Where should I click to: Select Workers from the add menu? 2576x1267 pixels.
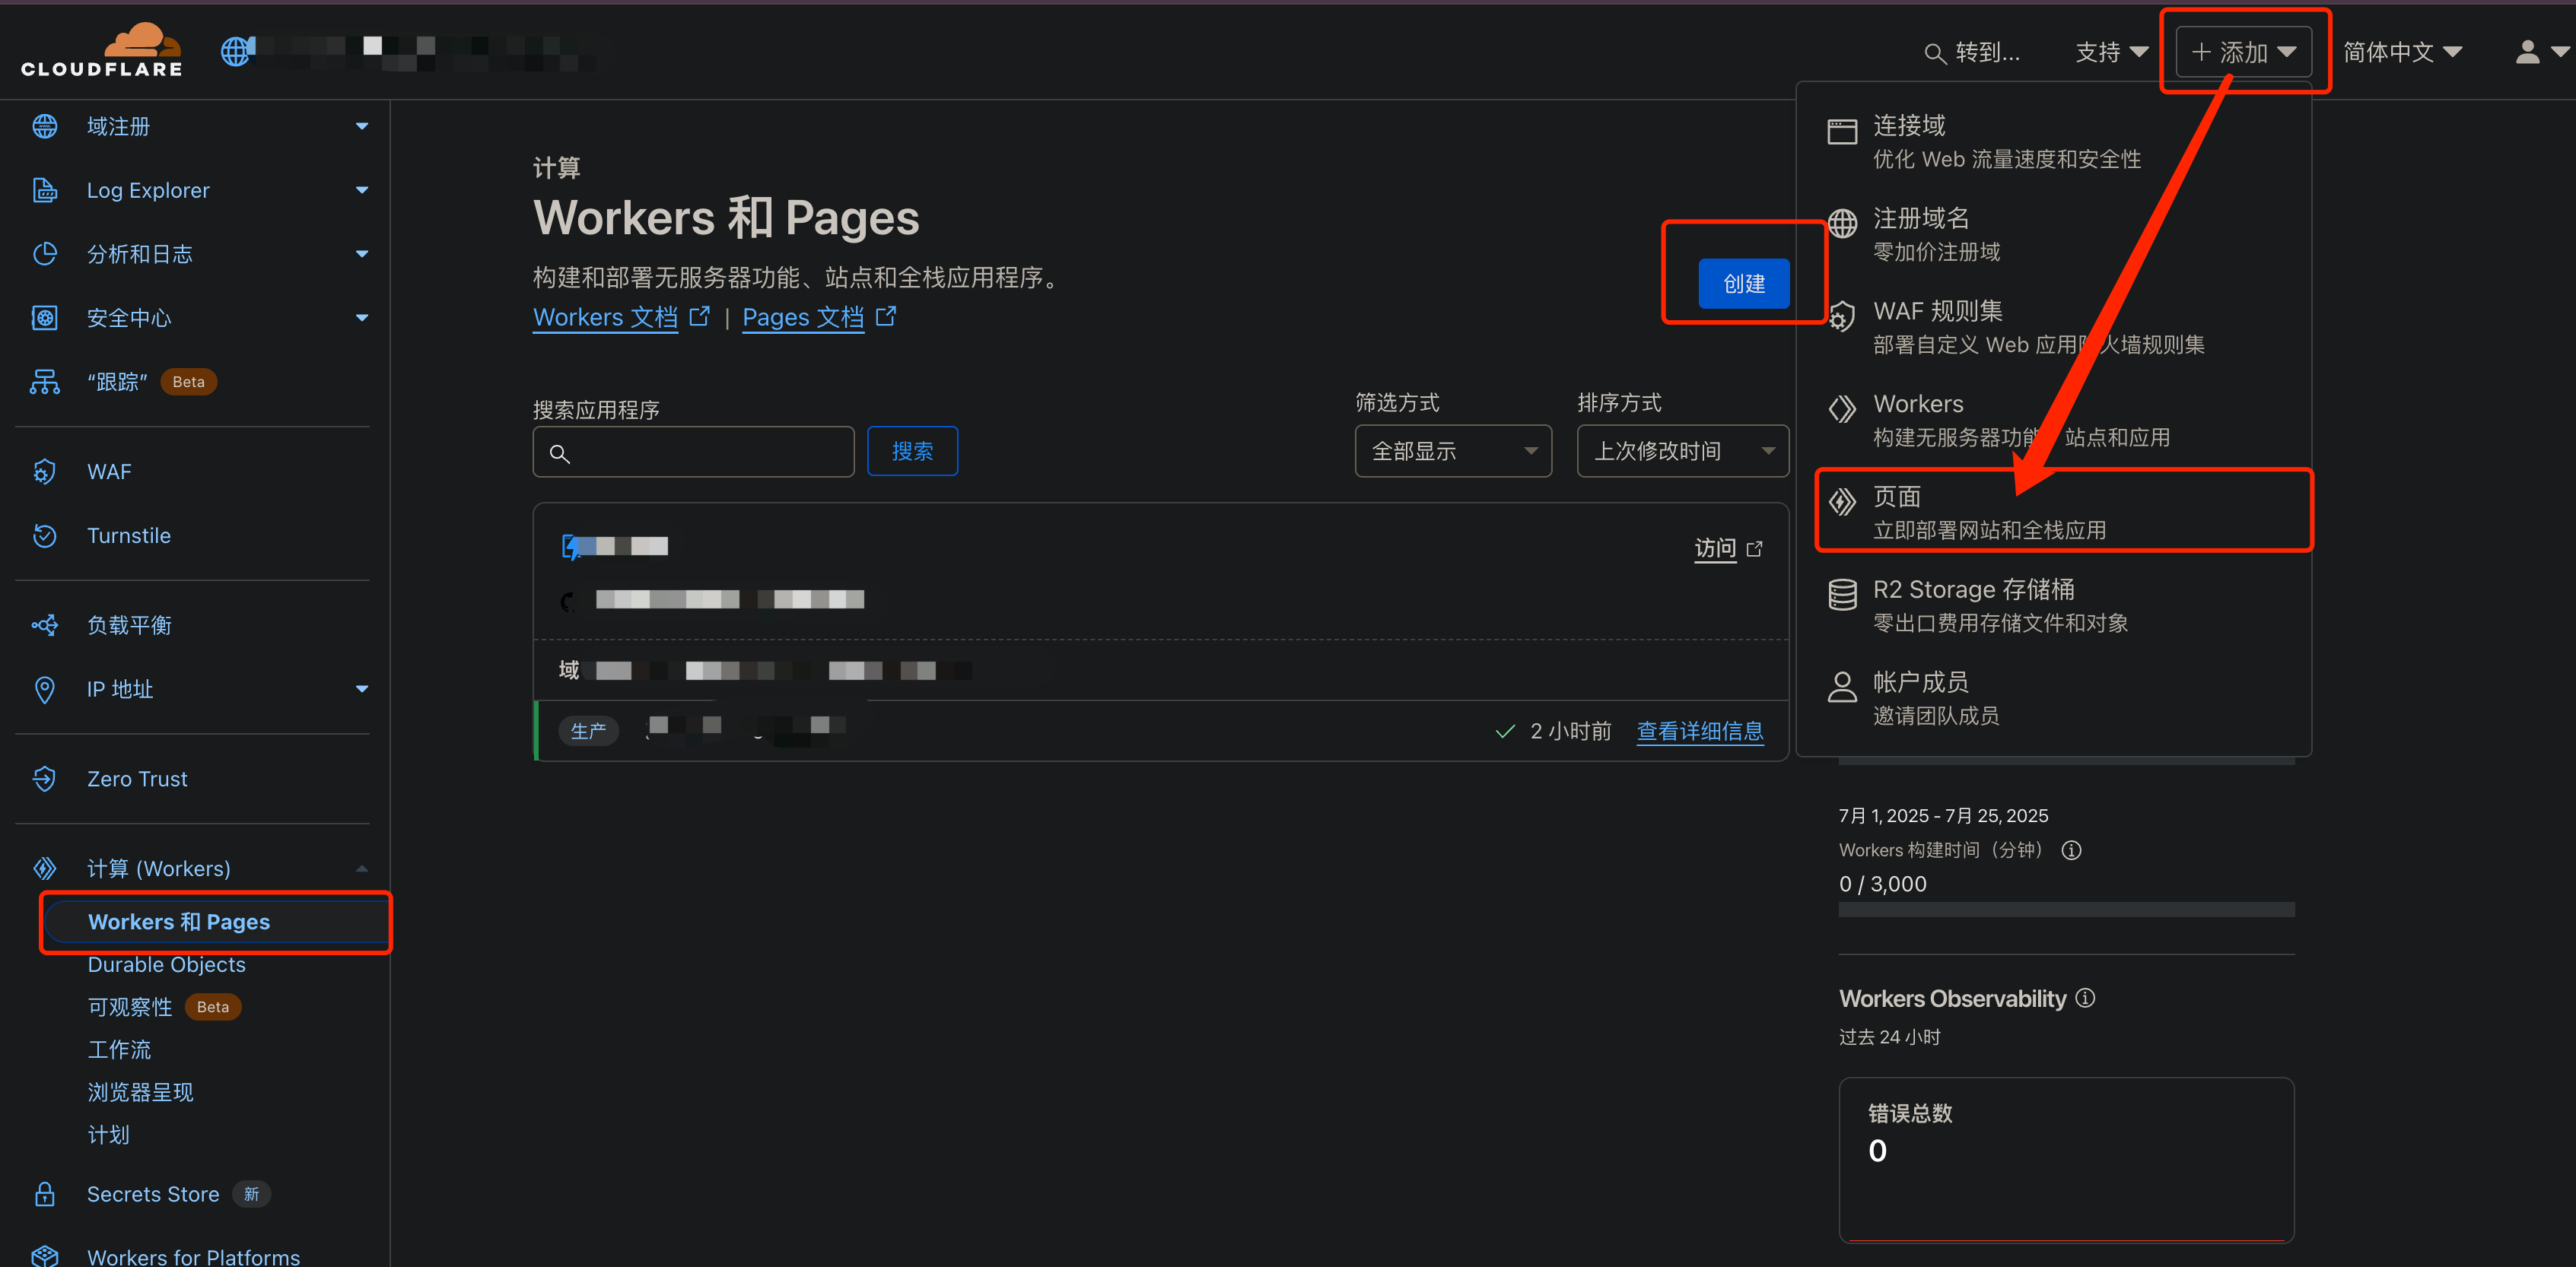[2053, 420]
